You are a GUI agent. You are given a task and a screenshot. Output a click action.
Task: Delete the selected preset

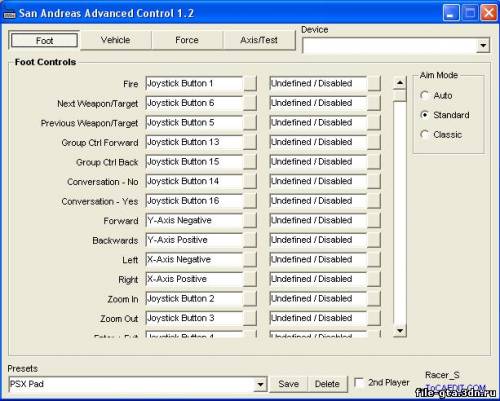[327, 384]
